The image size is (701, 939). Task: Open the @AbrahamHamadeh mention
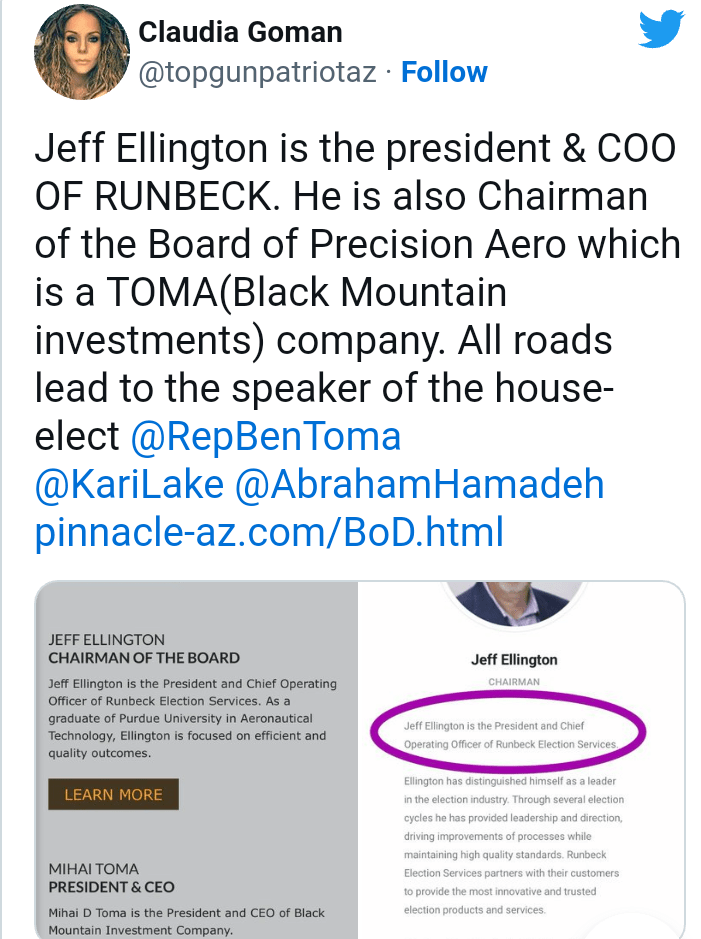tap(419, 485)
